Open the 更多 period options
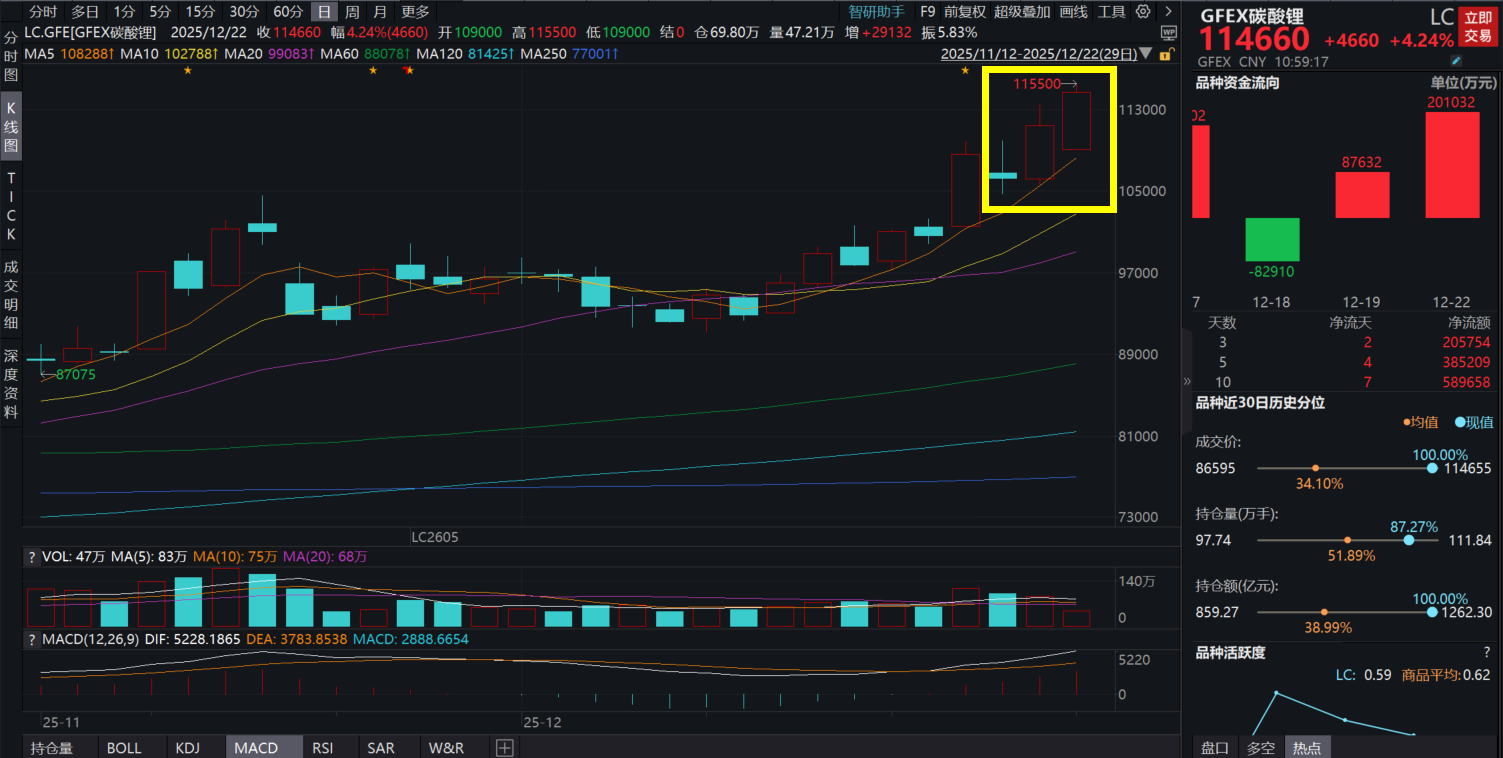 (415, 12)
